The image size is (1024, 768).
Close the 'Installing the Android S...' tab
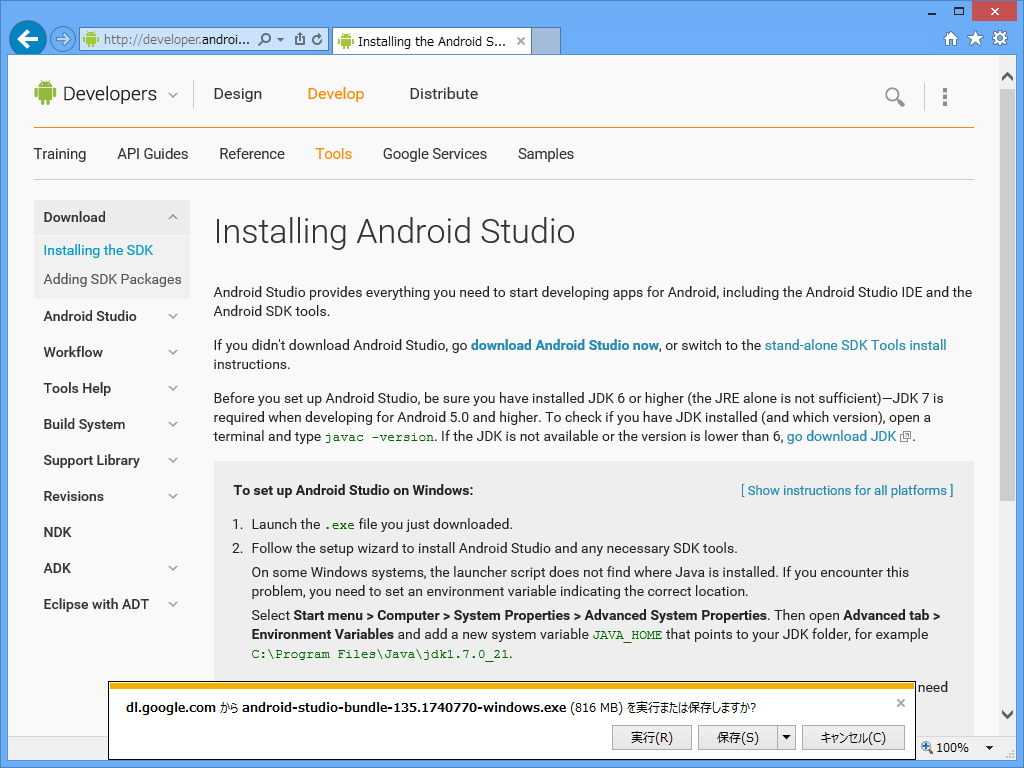click(x=520, y=41)
